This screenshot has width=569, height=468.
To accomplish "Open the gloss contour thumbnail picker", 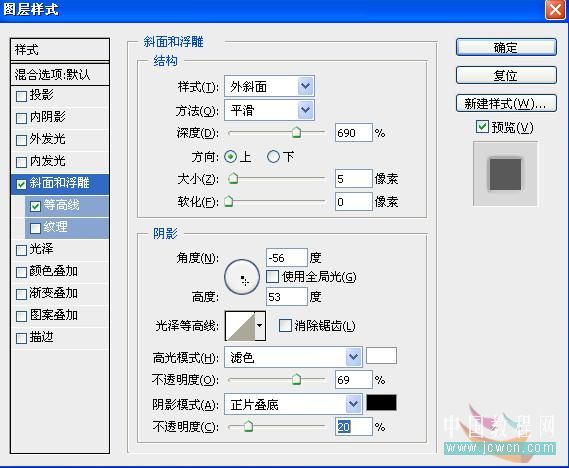I will 241,325.
